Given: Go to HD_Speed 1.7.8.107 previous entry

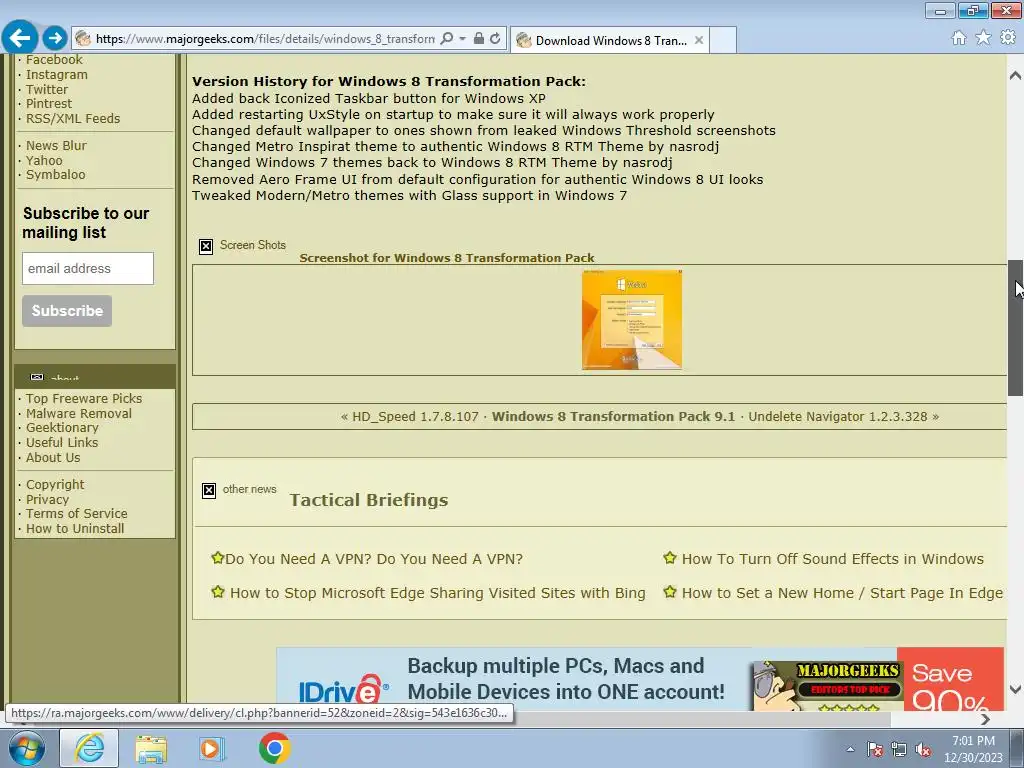Looking at the screenshot, I should pyautogui.click(x=415, y=417).
